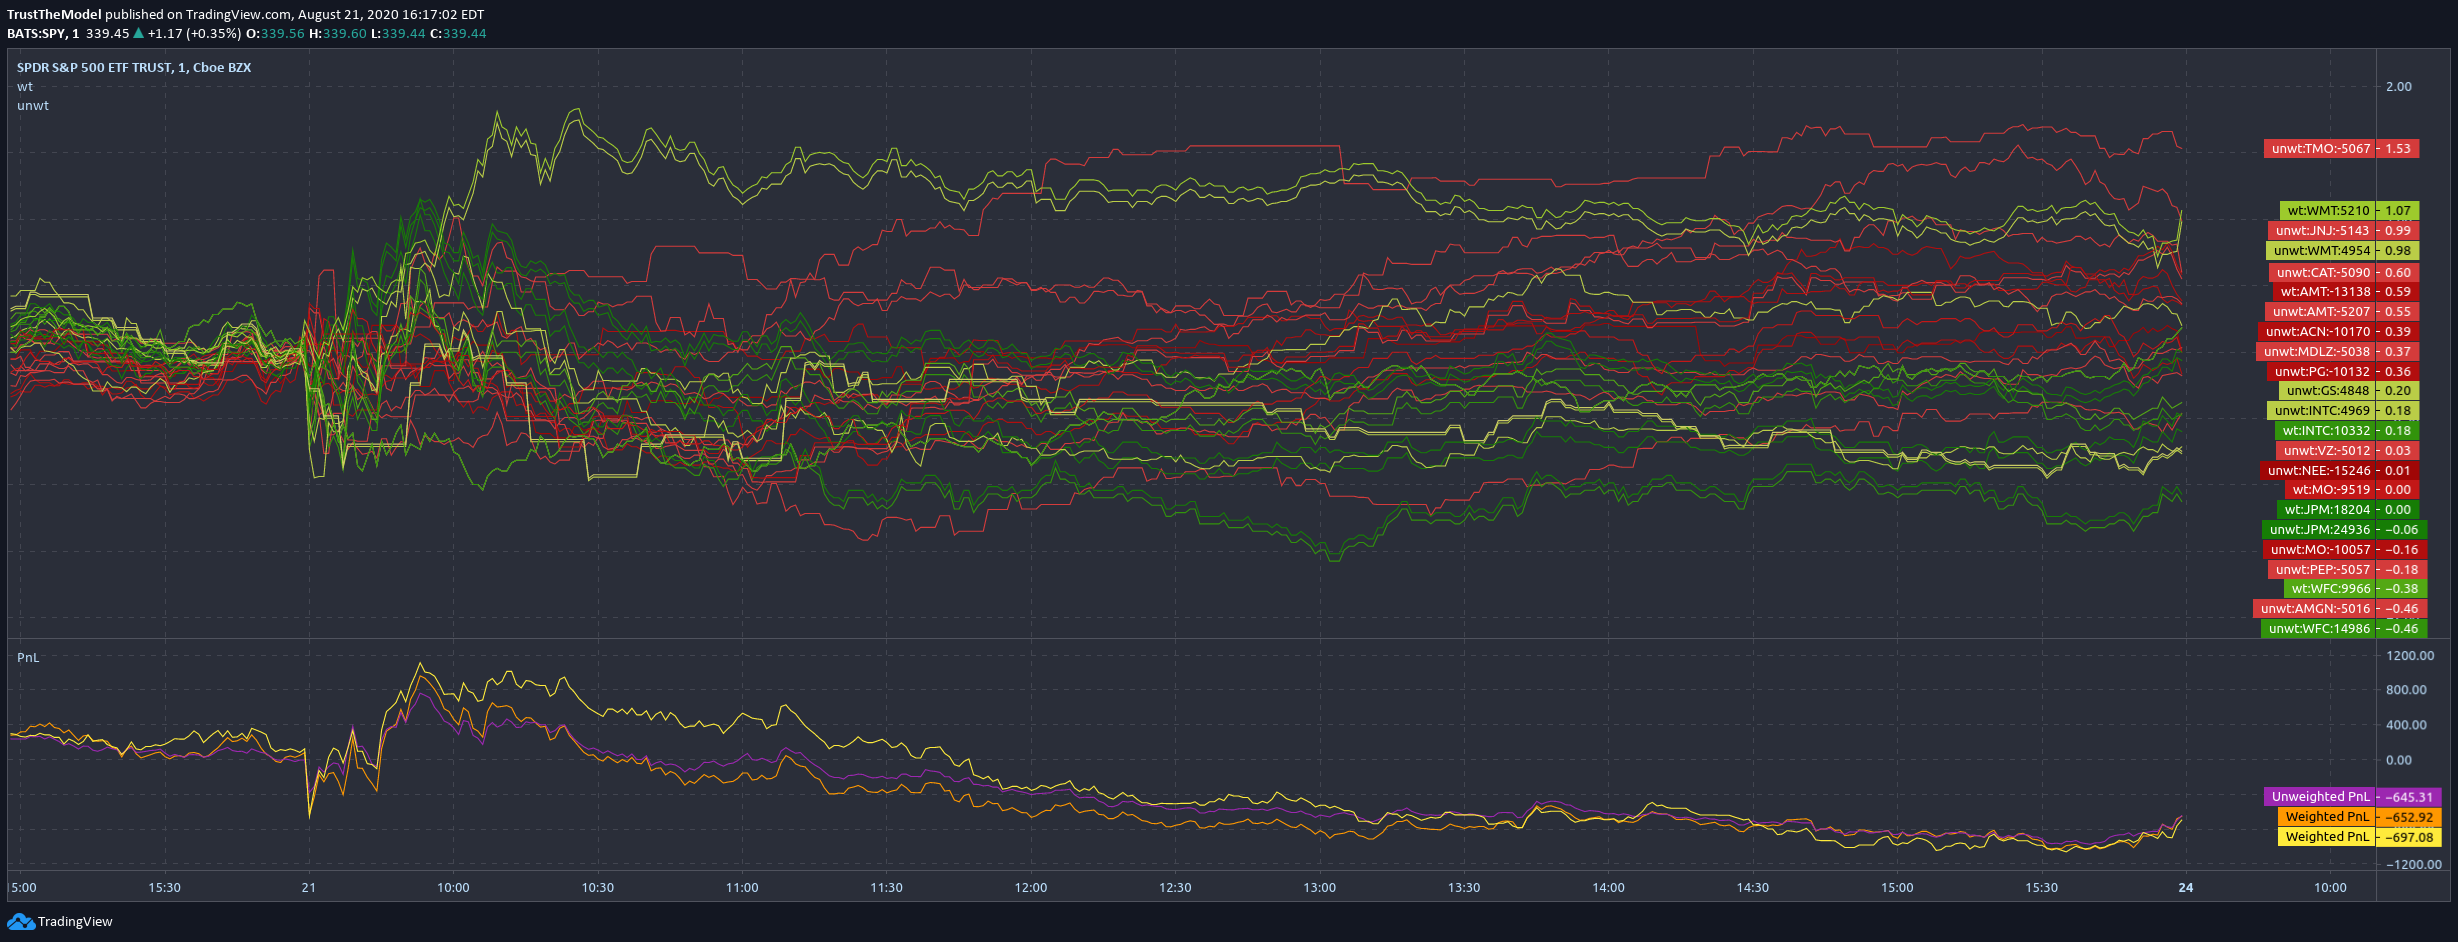Click the orange Weighted PnL -652.92 label
Screen dimensions: 2458x942
tap(2360, 817)
